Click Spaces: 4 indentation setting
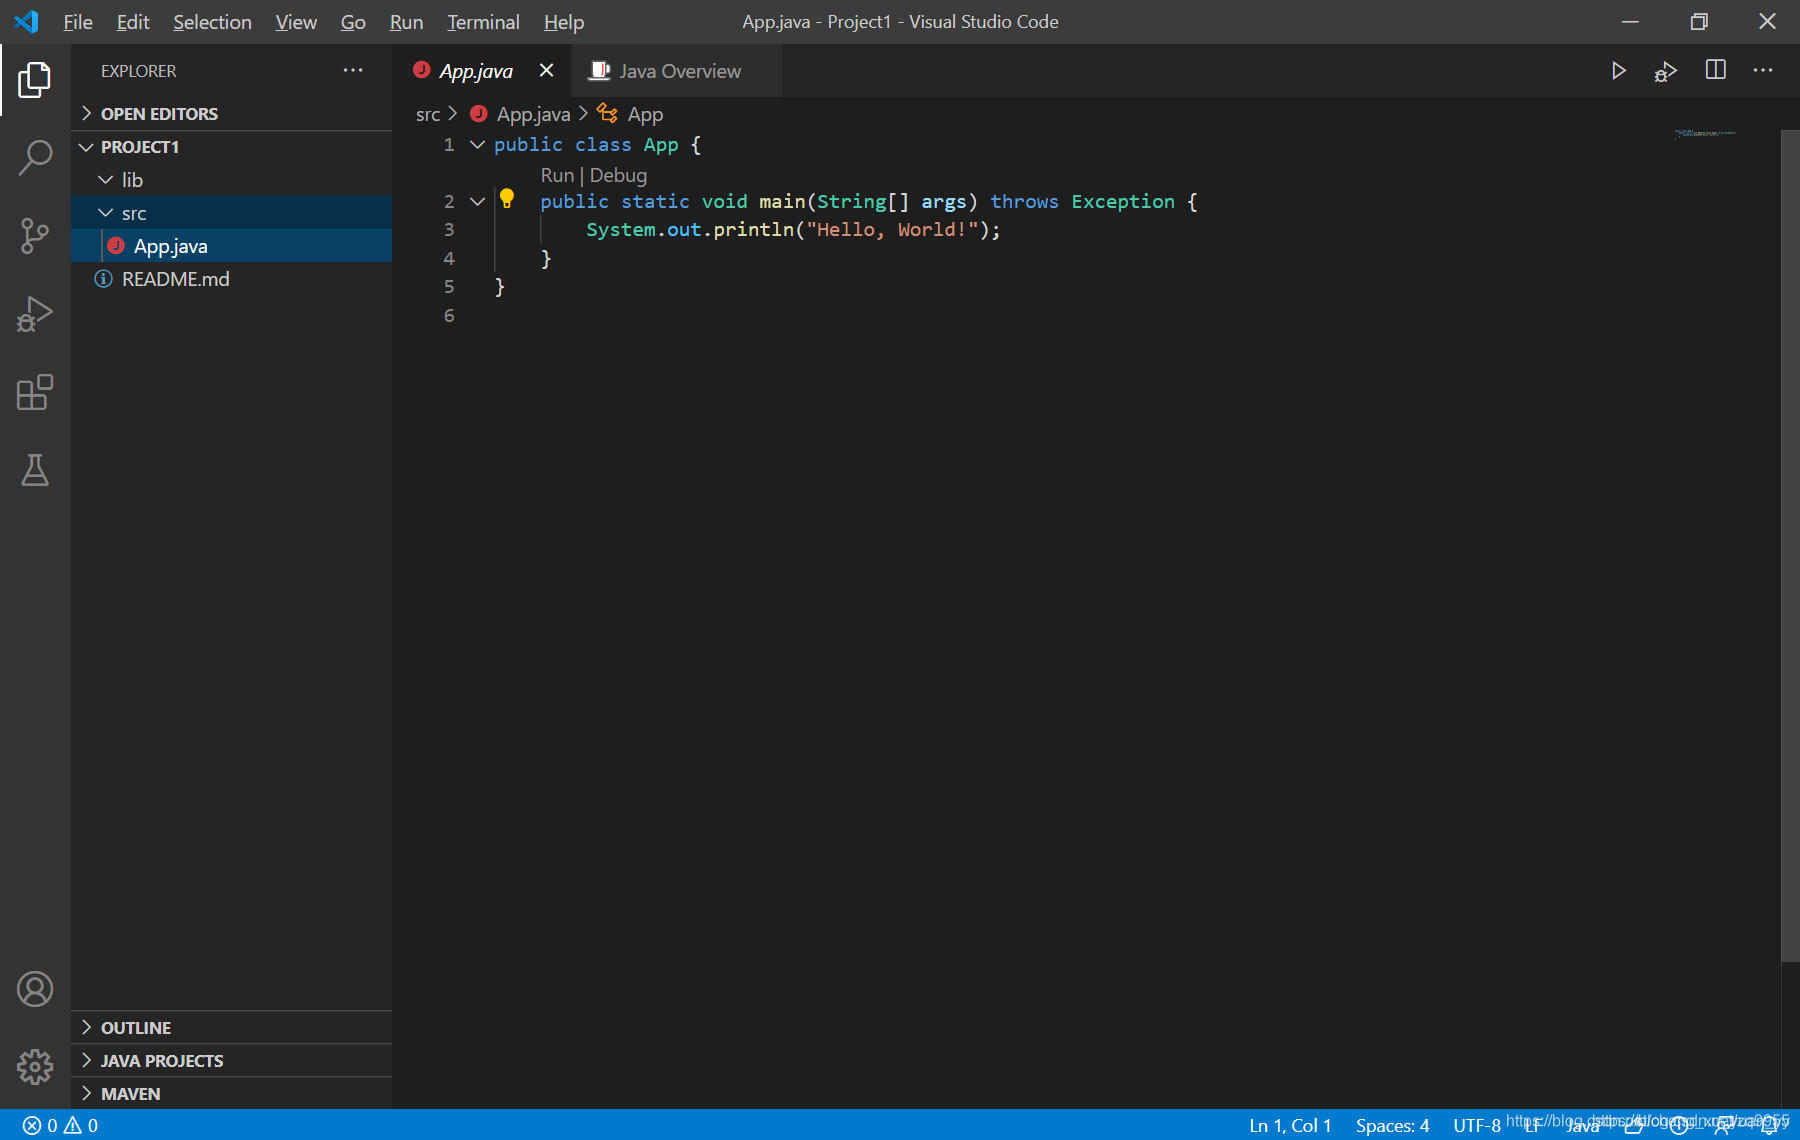 (x=1392, y=1125)
